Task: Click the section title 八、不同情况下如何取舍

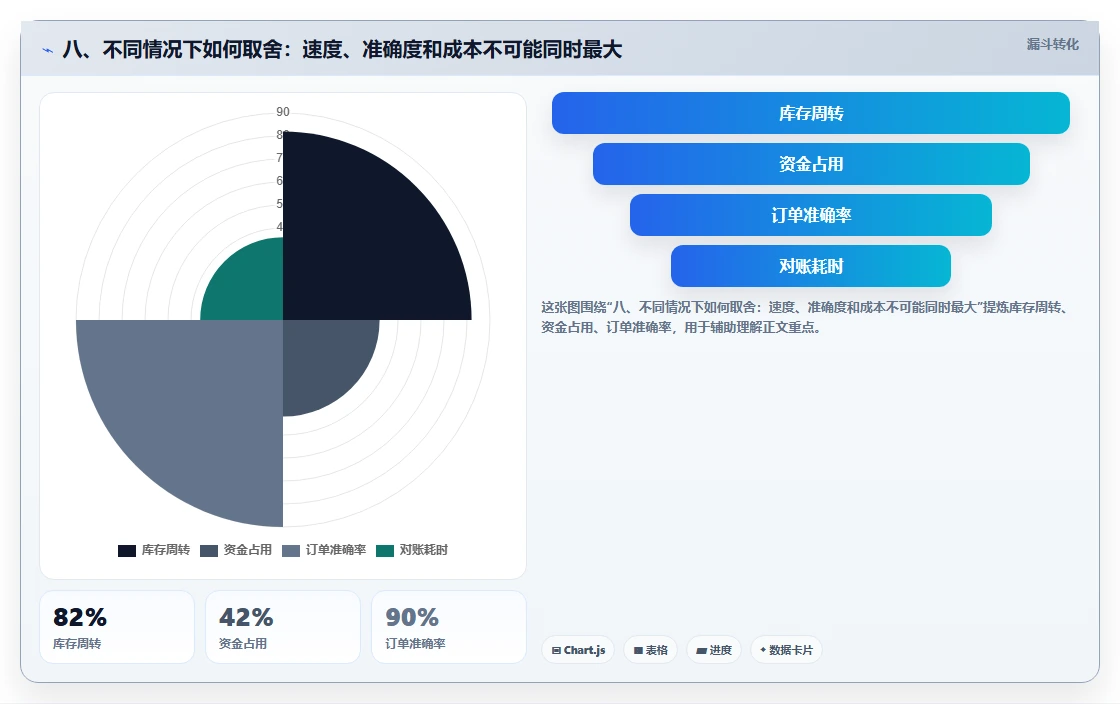Action: (x=342, y=50)
